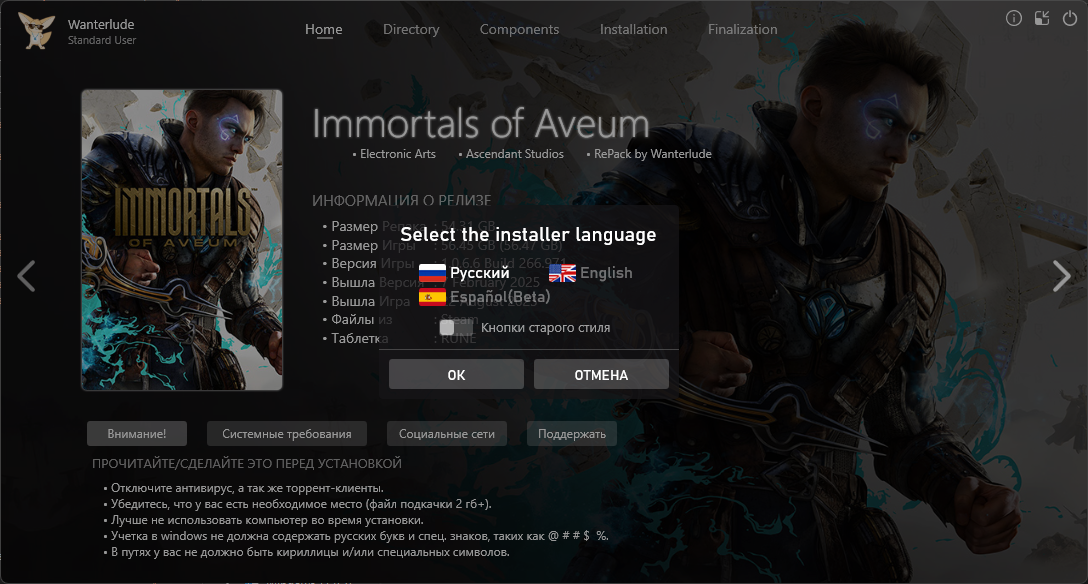Viewport: 1088px width, 584px height.
Task: Click the Immortals of Aveum cover art
Action: point(182,240)
